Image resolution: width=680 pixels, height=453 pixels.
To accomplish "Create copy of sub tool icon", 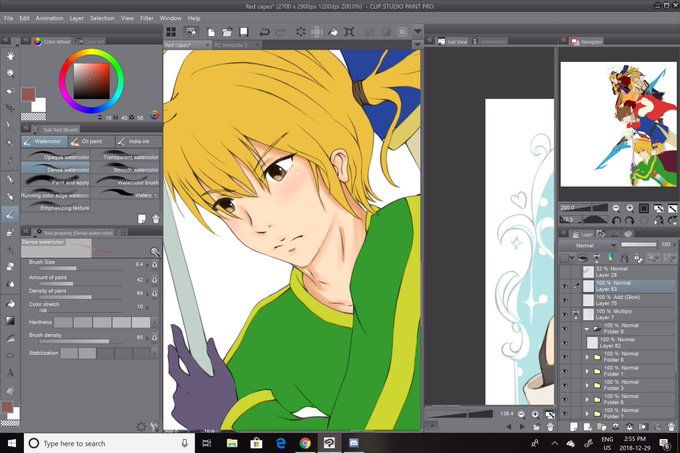I will (x=142, y=219).
